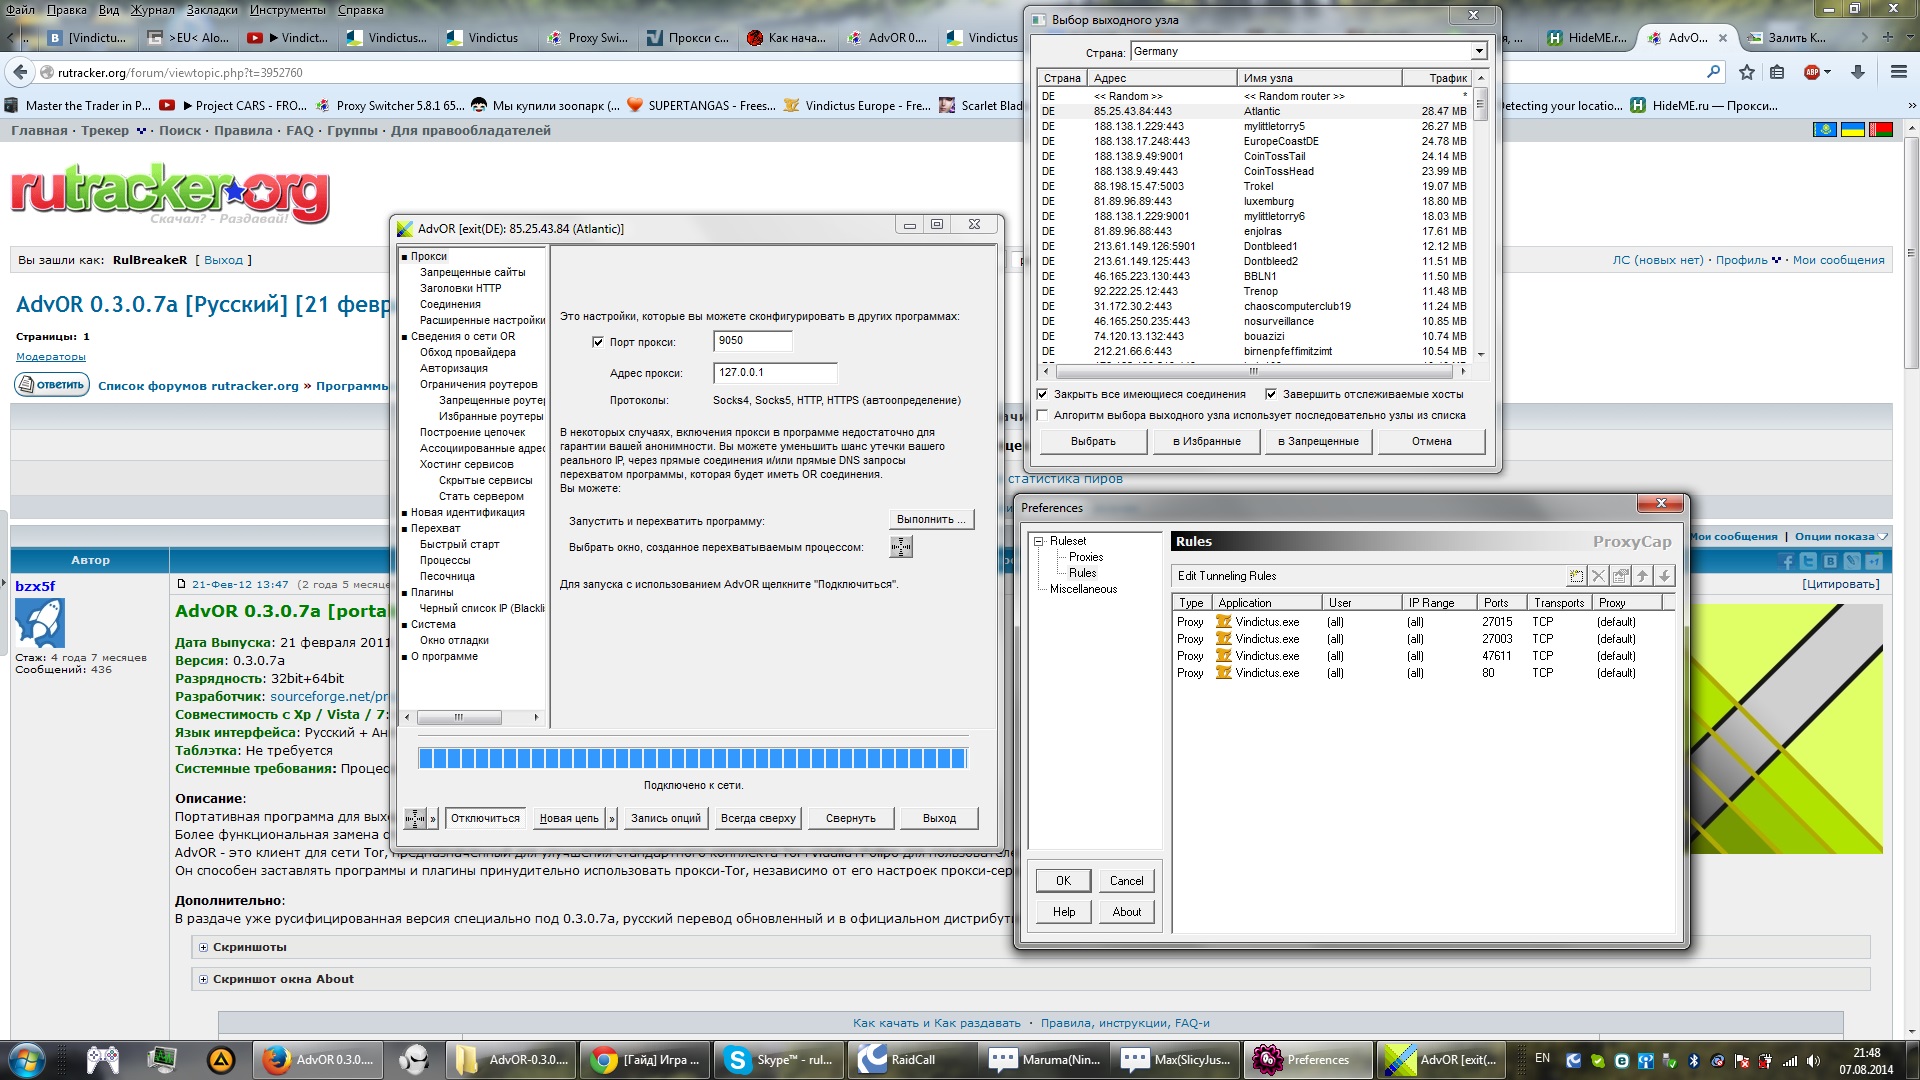The image size is (1920, 1080).
Task: Click the Ukraine flag icon
Action: point(1852,131)
